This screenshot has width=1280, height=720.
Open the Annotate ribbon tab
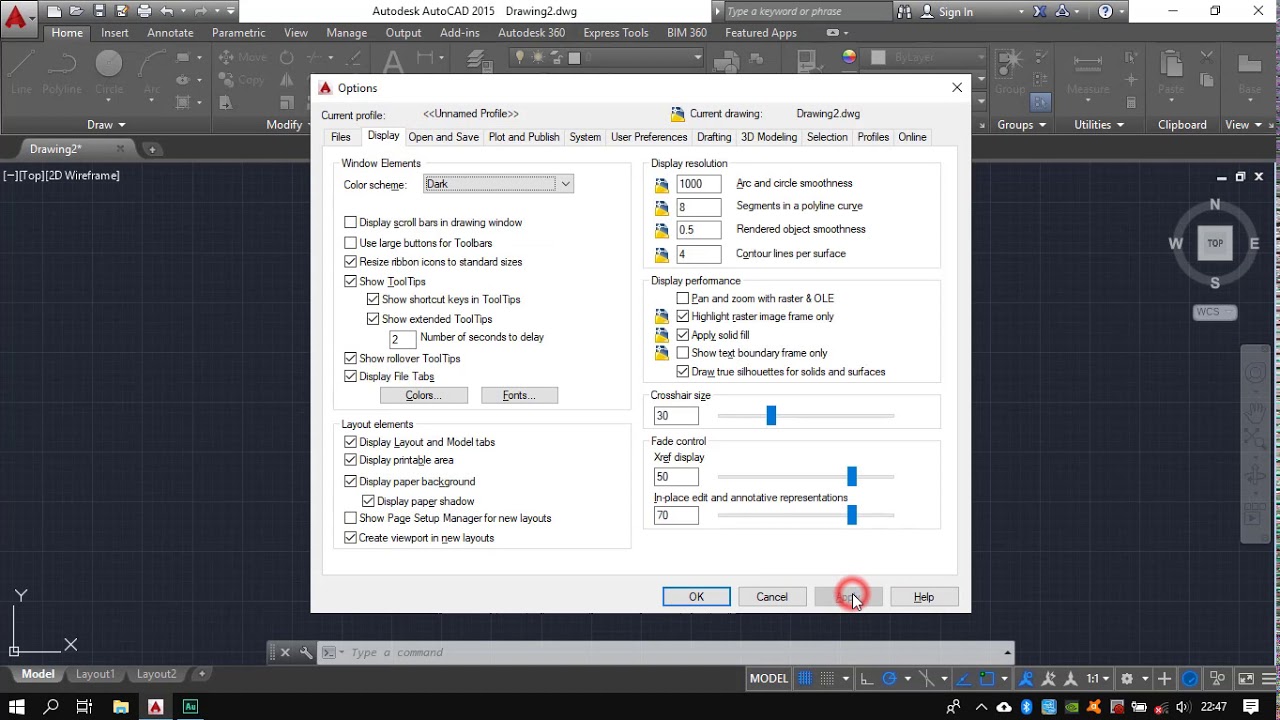pos(170,33)
